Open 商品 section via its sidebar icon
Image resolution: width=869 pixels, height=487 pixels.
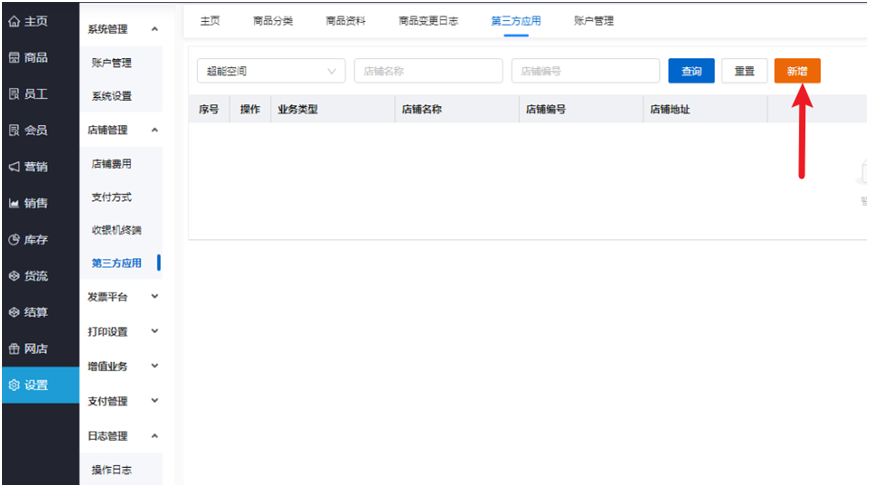(x=14, y=58)
